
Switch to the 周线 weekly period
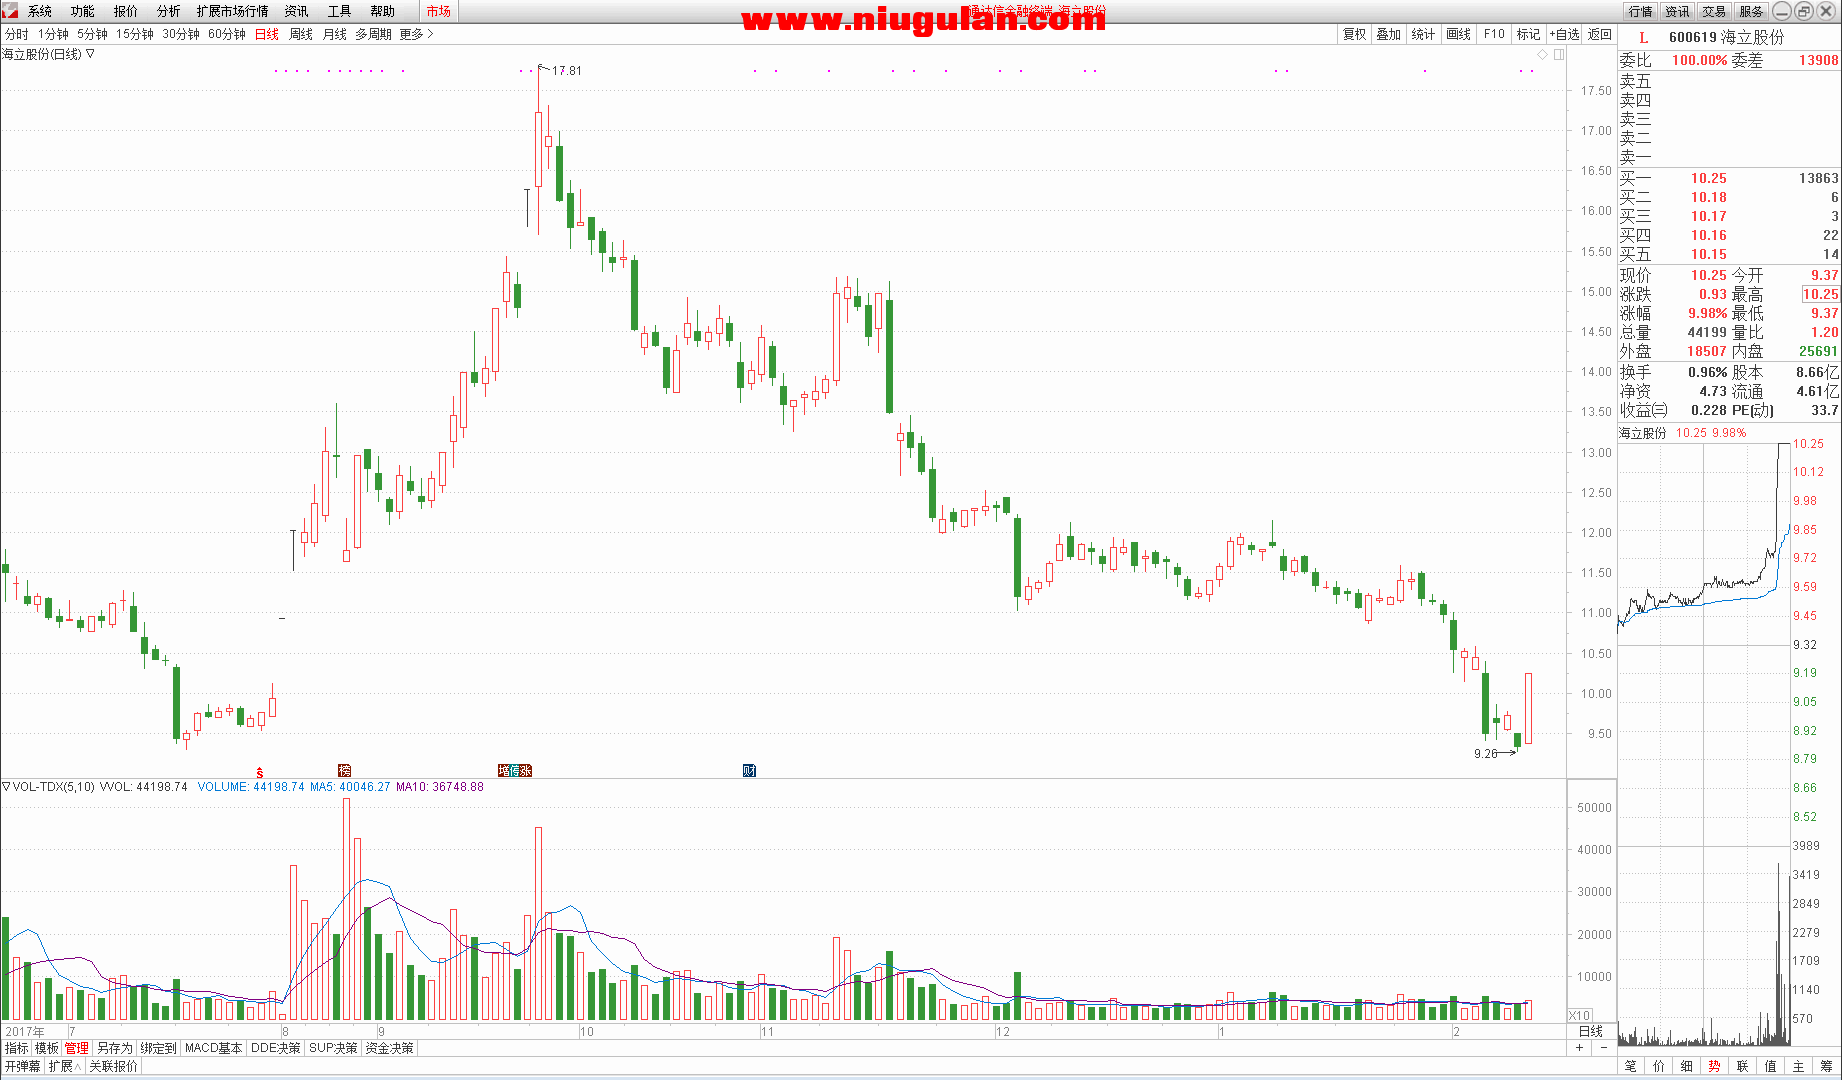tap(301, 34)
